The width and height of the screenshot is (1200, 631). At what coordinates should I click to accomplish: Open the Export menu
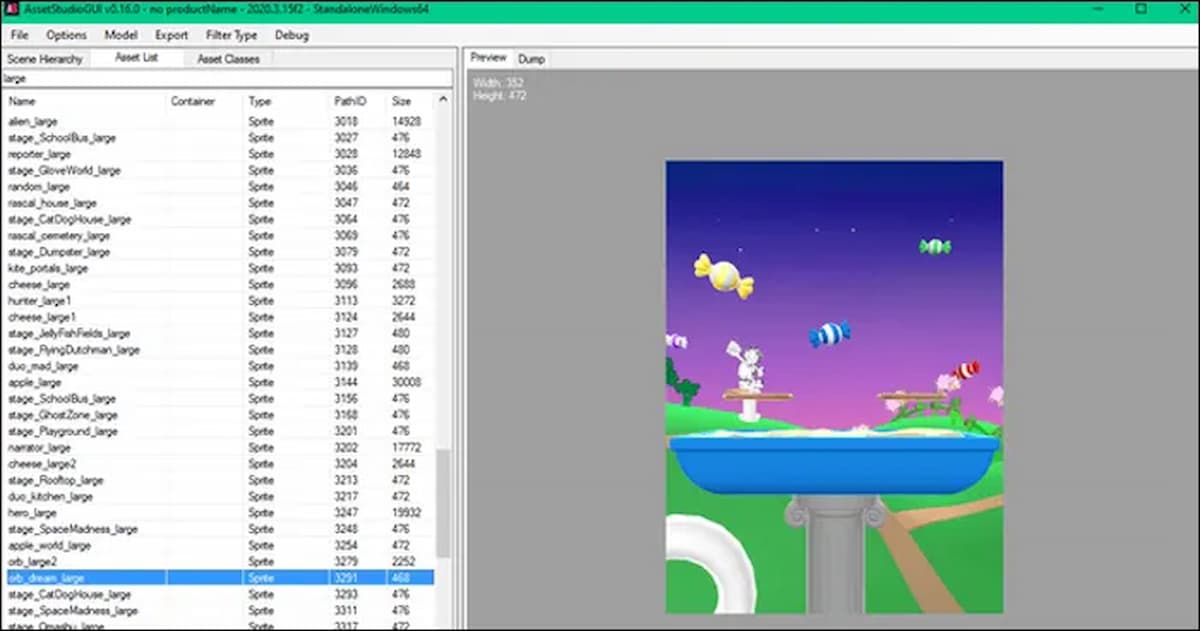tap(171, 35)
